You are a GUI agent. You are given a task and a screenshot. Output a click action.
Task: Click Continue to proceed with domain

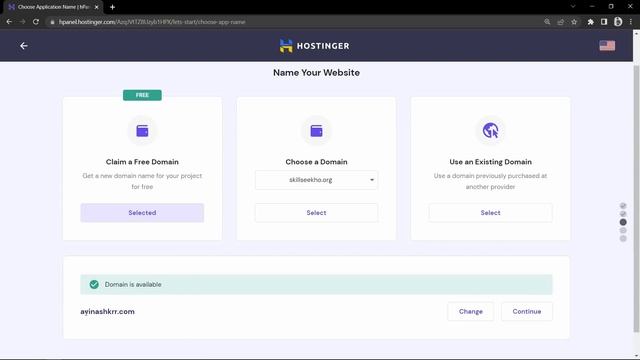coord(527,311)
